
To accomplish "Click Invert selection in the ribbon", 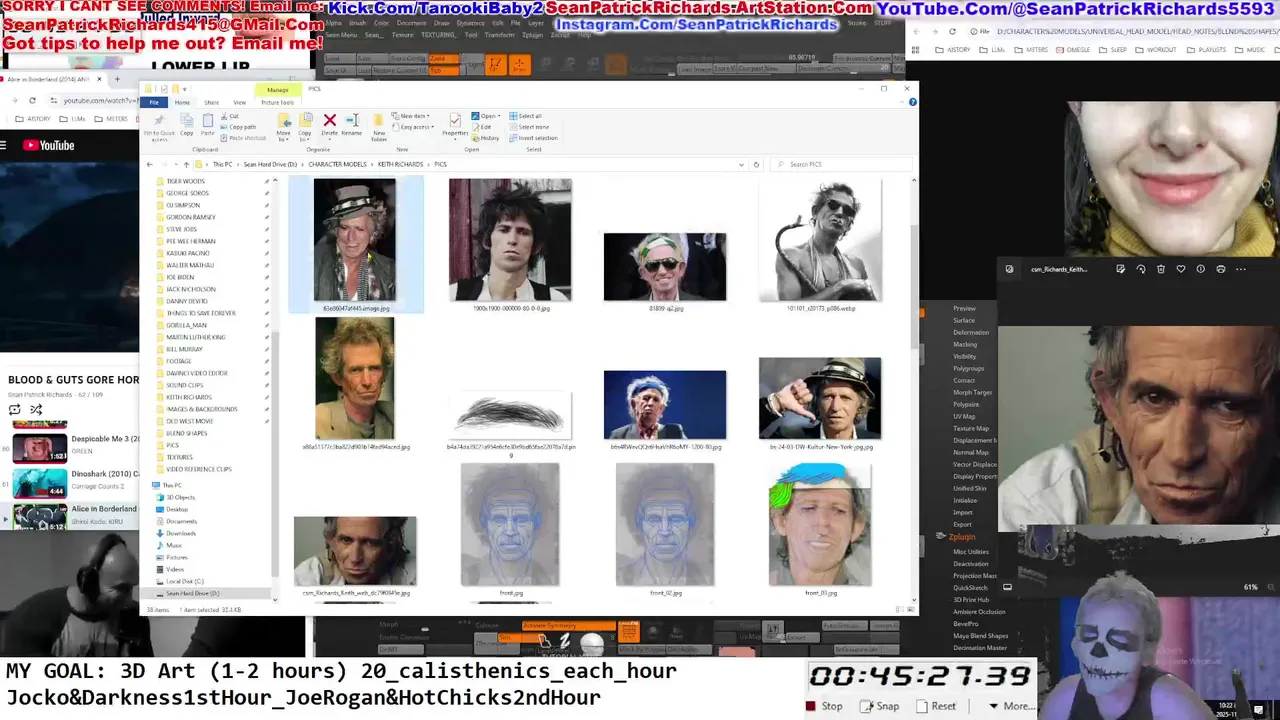I will (534, 138).
